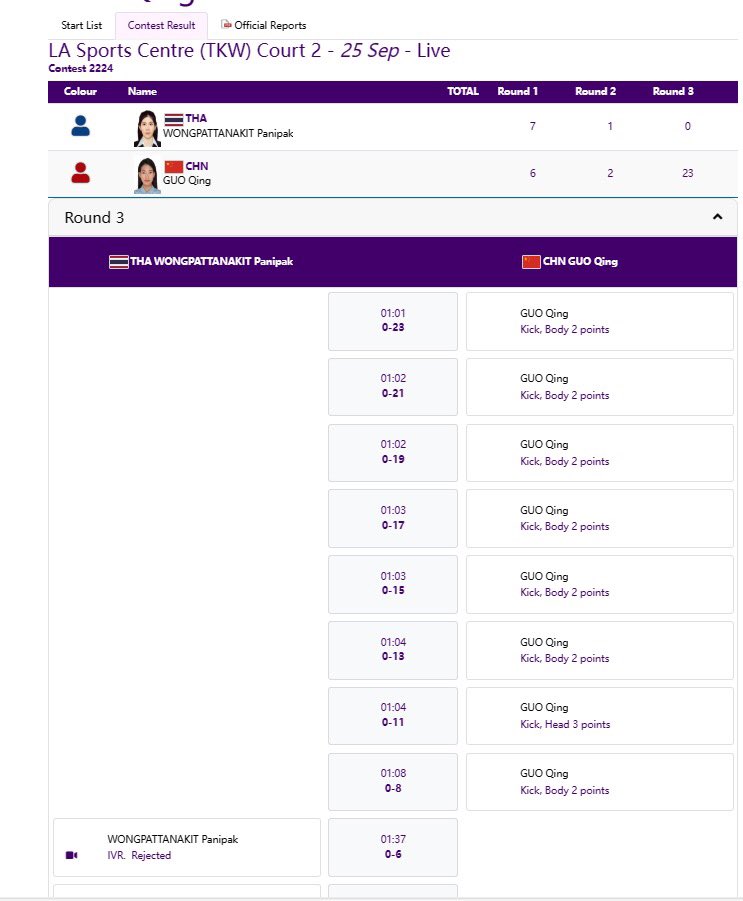Select the IVR. Rejected text
Viewport: 743px width, 901px height.
pyautogui.click(x=139, y=855)
